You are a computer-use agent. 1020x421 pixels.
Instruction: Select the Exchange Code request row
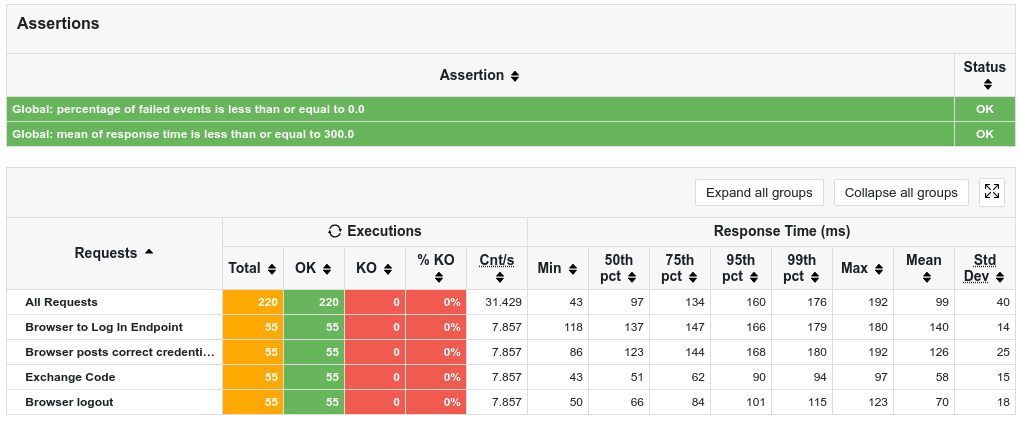pyautogui.click(x=70, y=377)
